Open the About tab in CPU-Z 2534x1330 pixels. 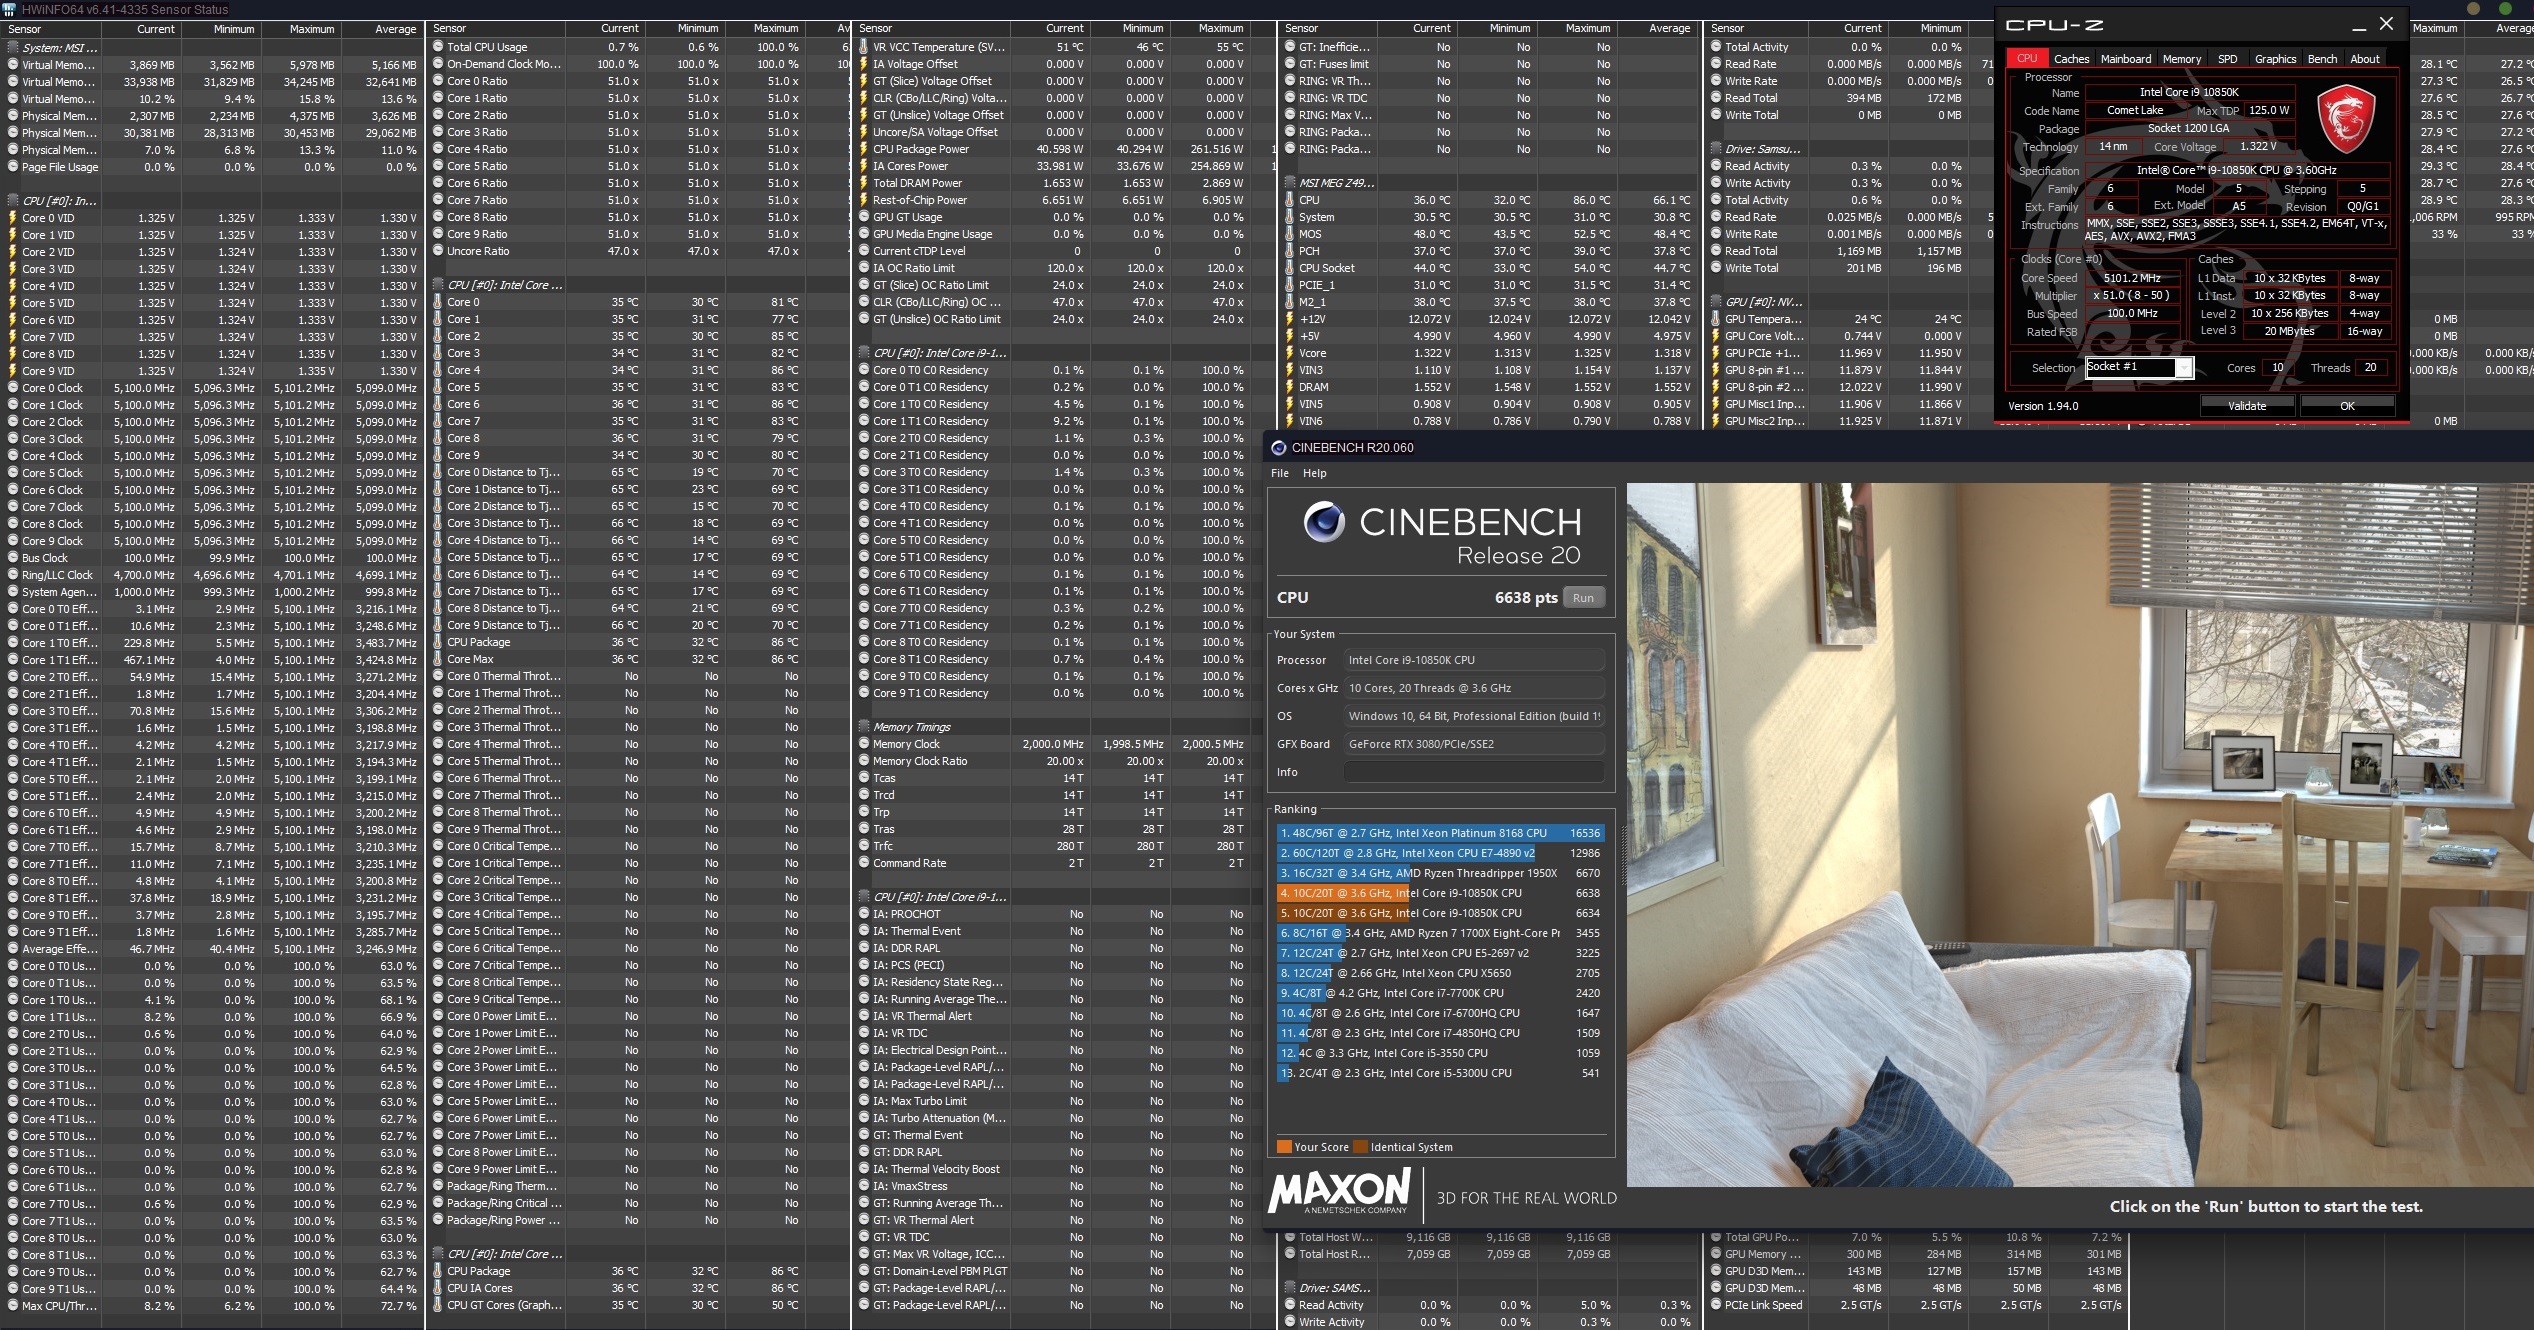click(2364, 59)
